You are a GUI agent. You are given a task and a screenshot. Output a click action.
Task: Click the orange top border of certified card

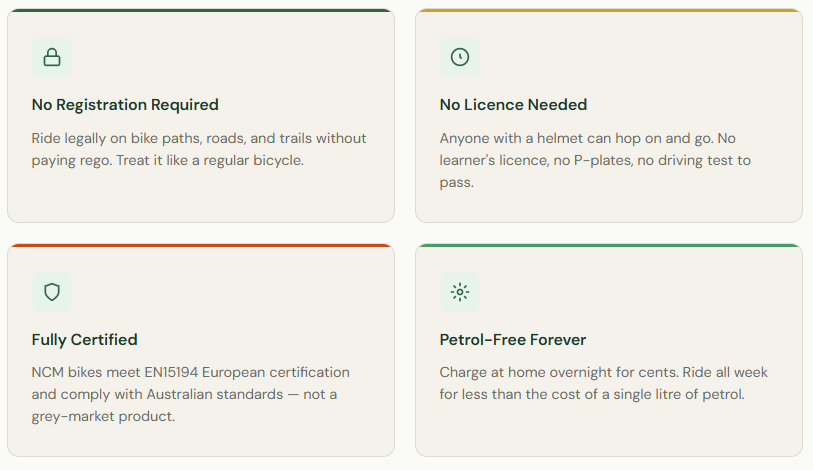201,245
